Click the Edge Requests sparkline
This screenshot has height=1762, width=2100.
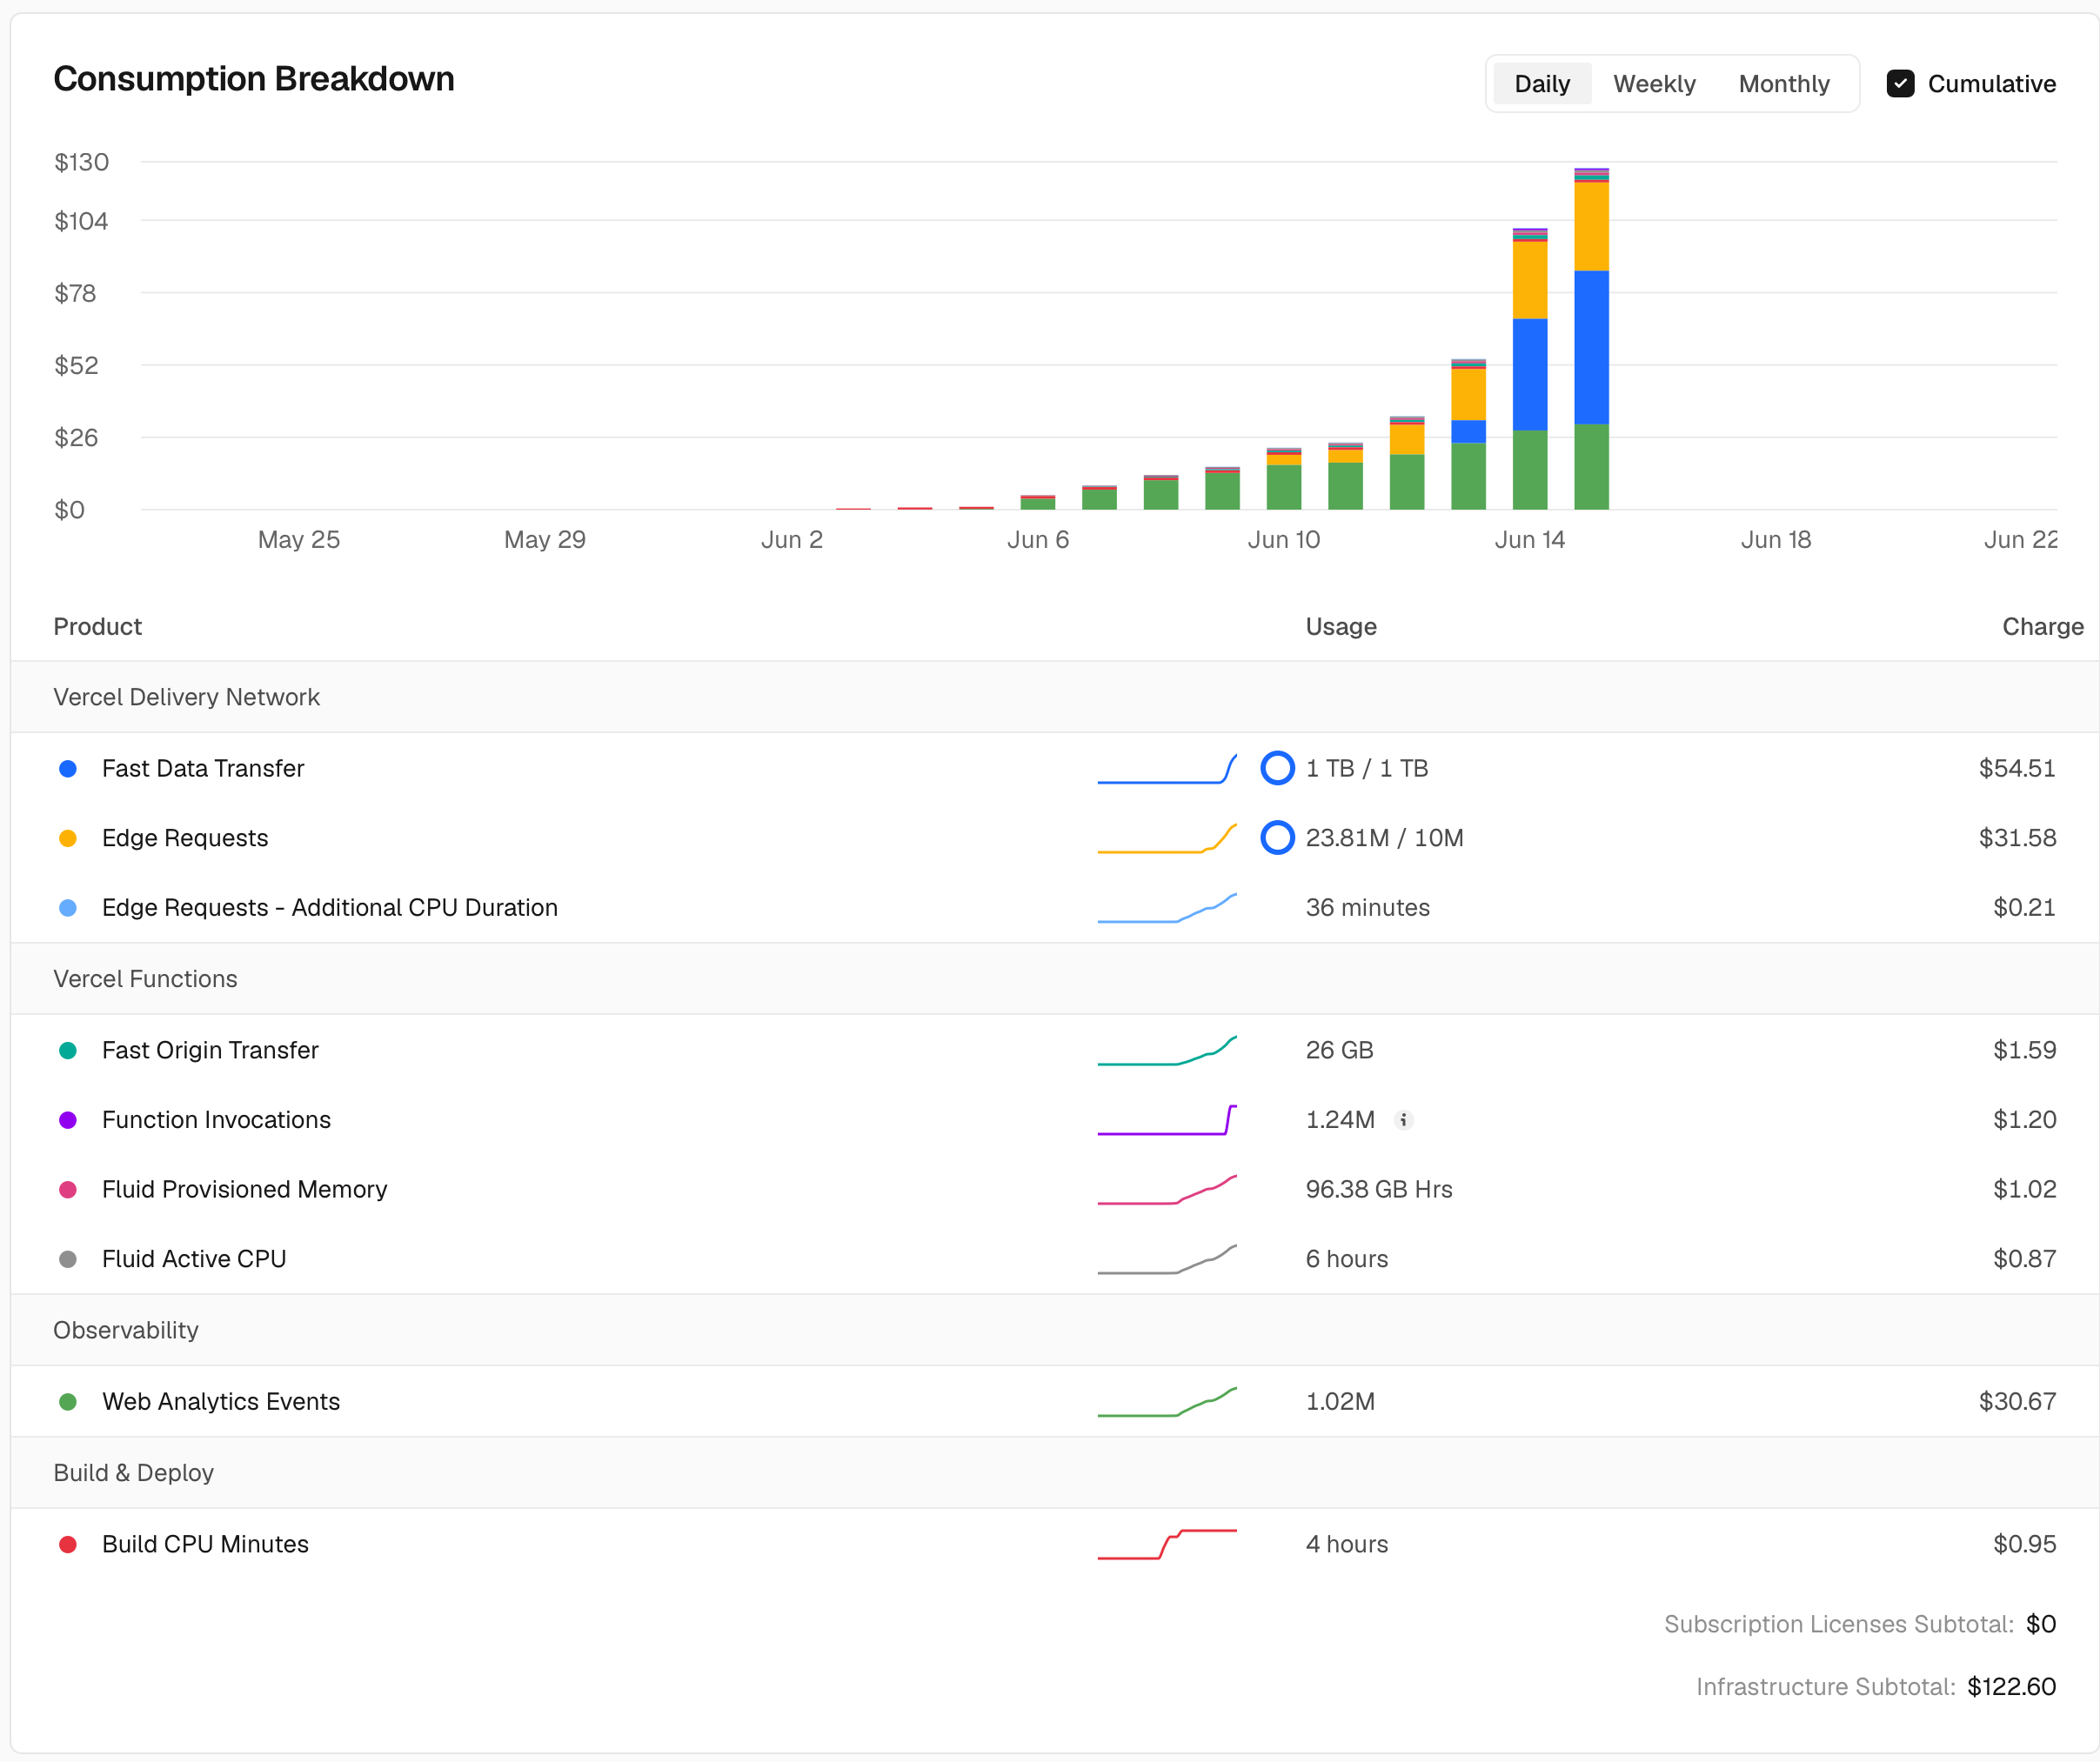pos(1167,838)
